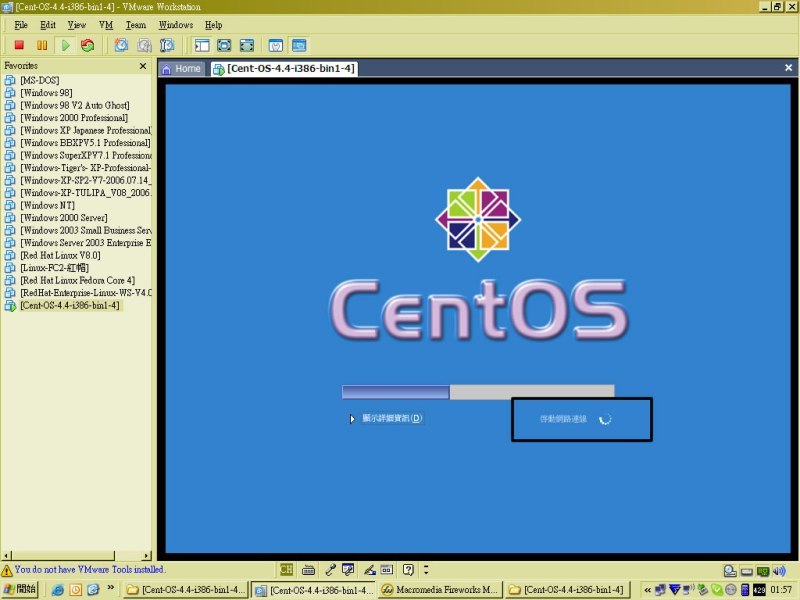Open the Windows menu
The image size is (800, 600).
click(x=176, y=25)
